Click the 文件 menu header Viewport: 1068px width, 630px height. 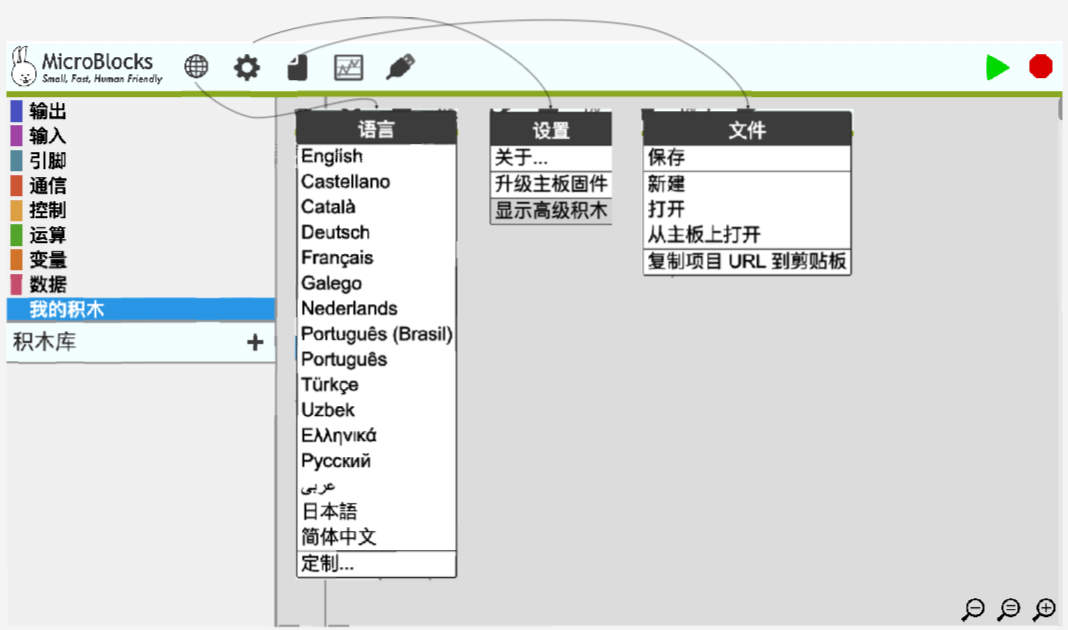pyautogui.click(x=747, y=129)
